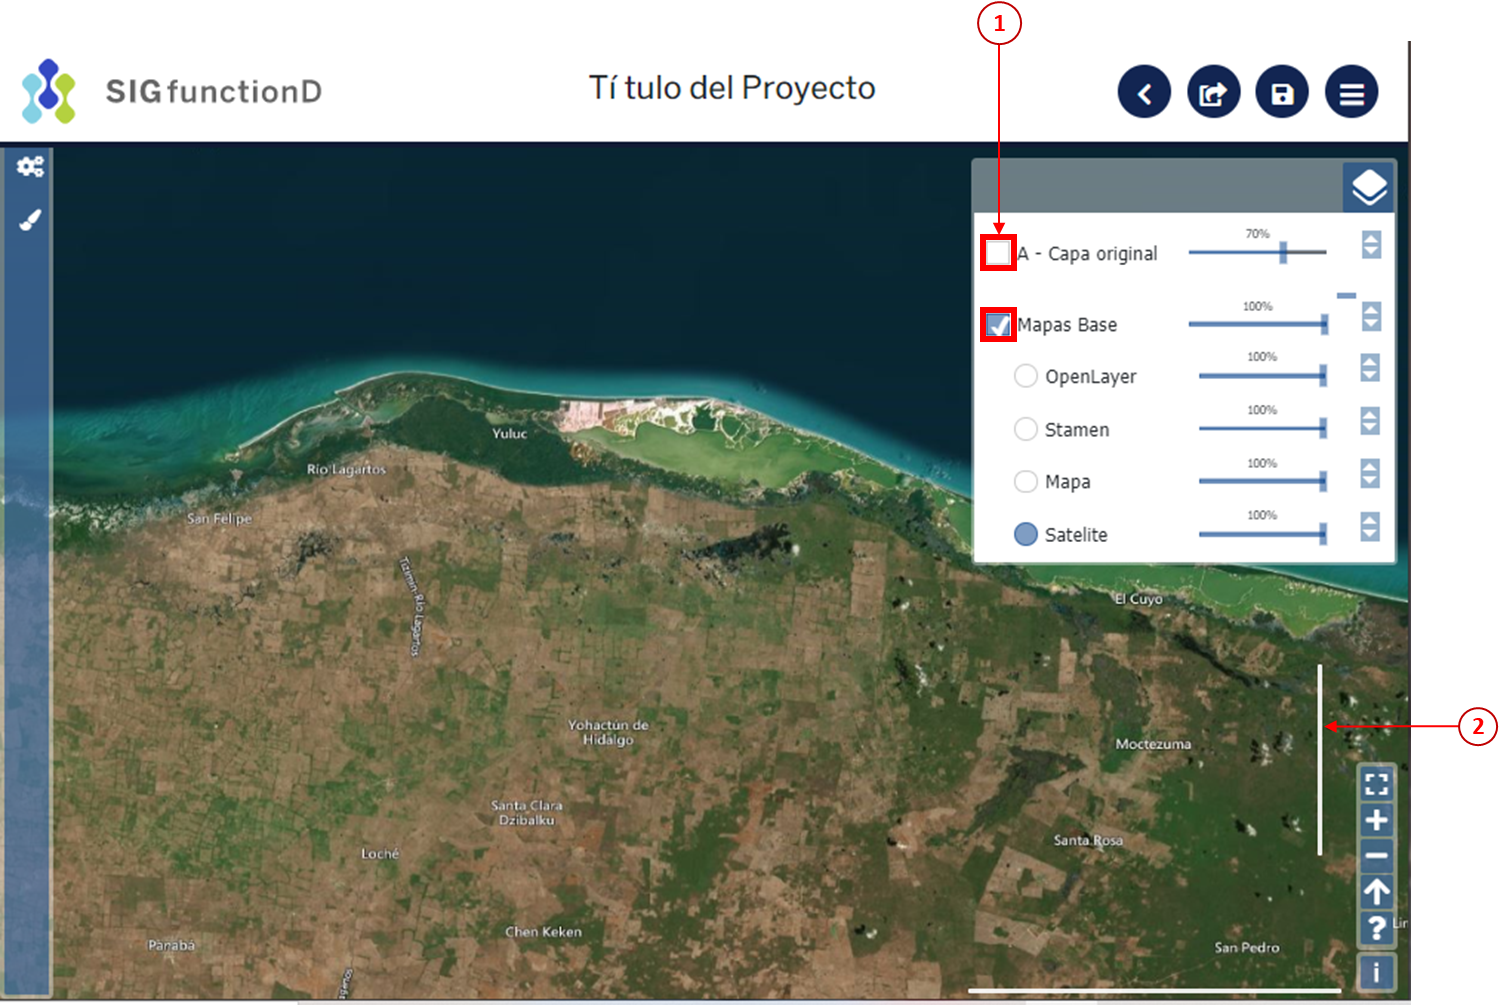Viewport: 1500px width, 1005px height.
Task: Click the OpenLayer opacity slider
Action: 1263,375
